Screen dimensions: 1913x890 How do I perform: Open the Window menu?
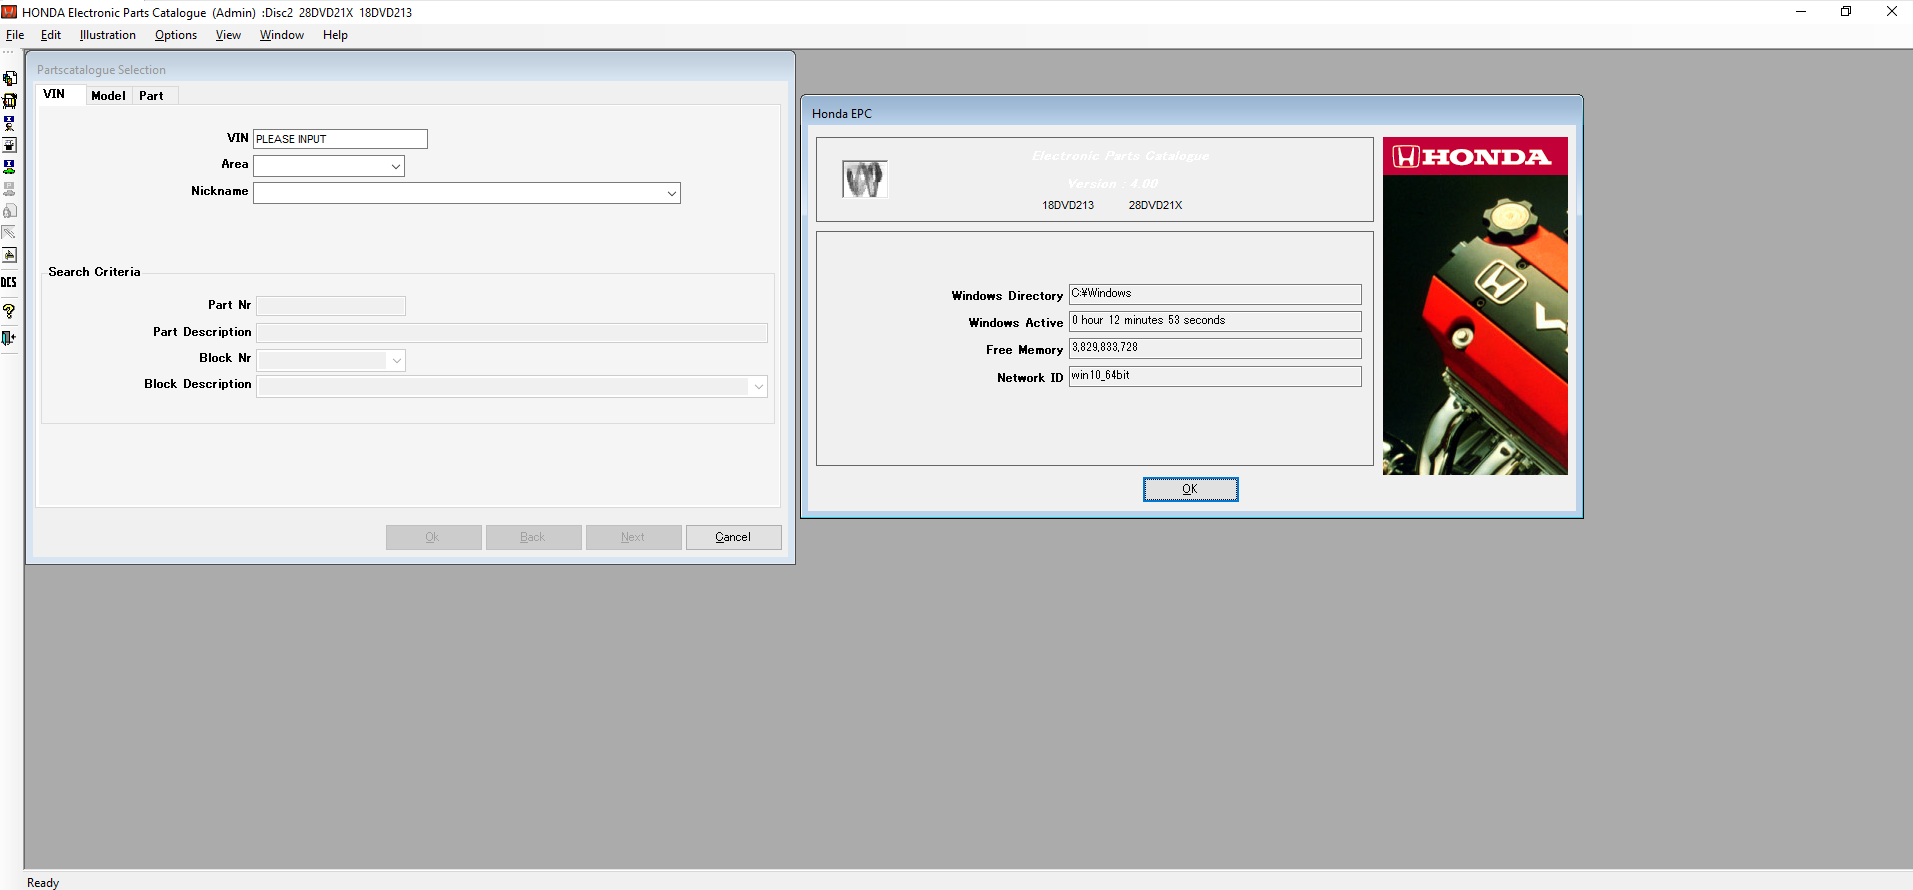[282, 35]
